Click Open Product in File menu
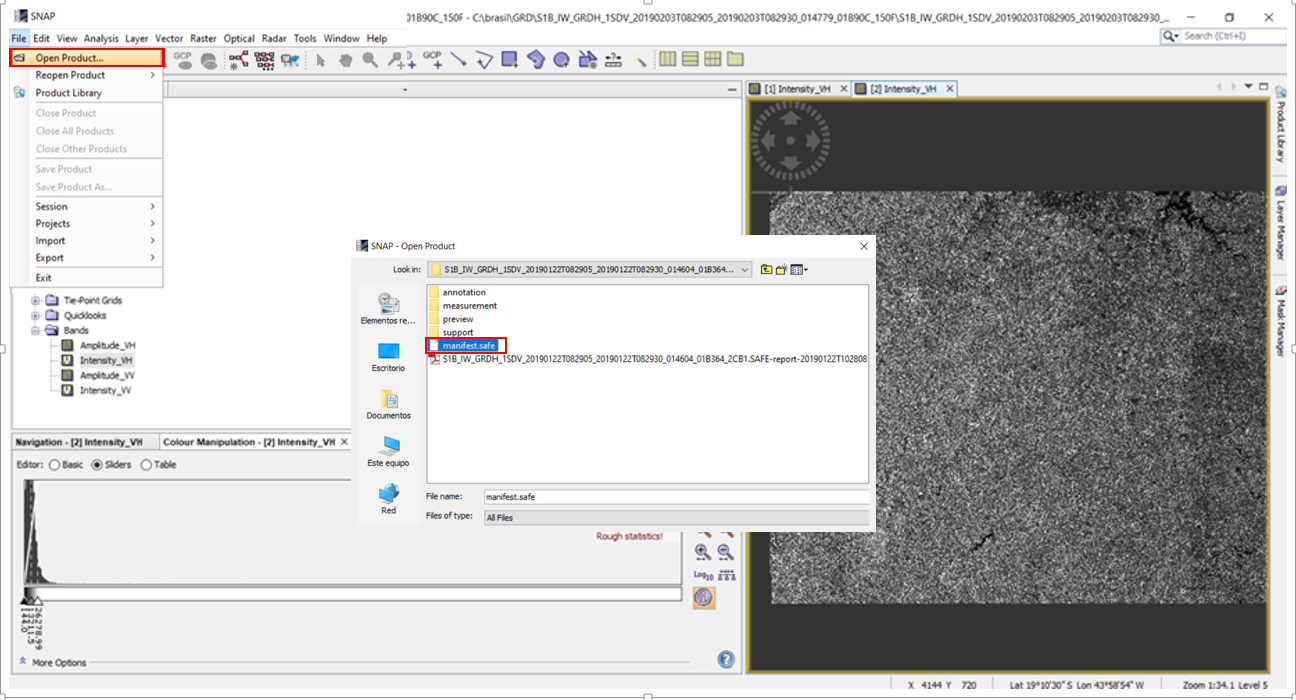This screenshot has height=700, width=1296. (x=69, y=58)
